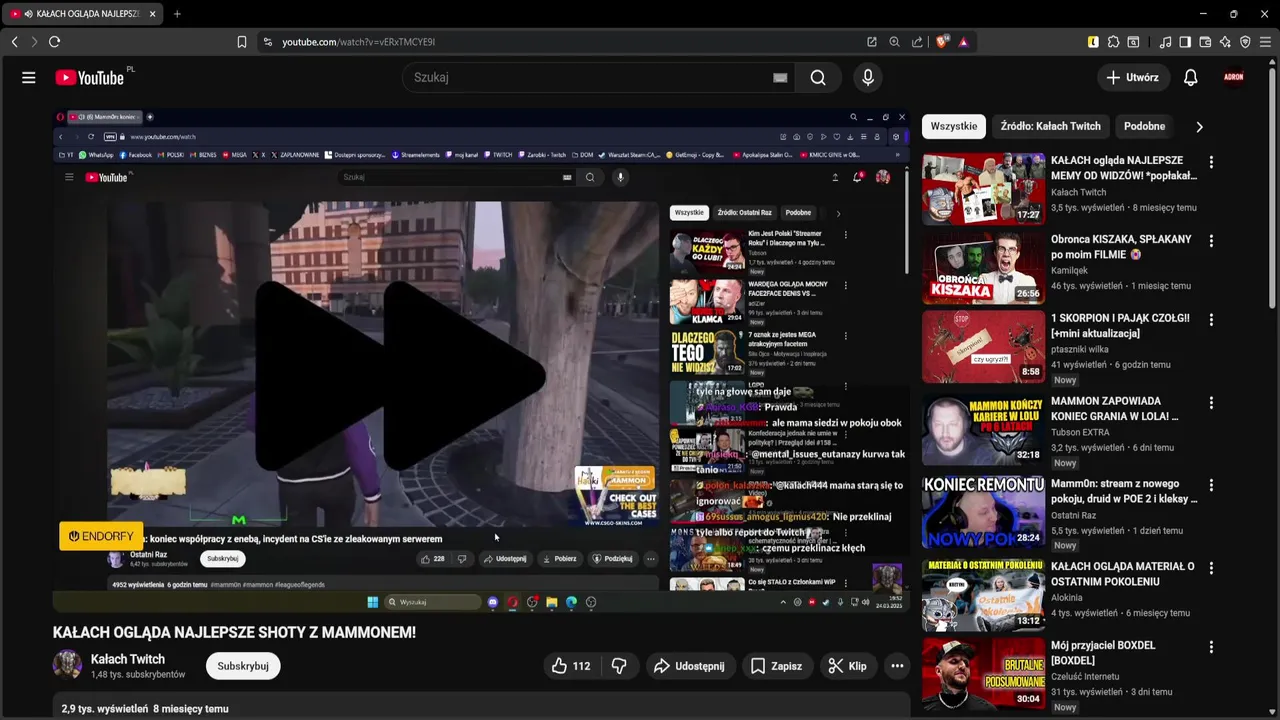Open options for NAJLEPSZE MEMY OD WIDZÓW video
Viewport: 1280px width, 720px height.
tap(1211, 162)
